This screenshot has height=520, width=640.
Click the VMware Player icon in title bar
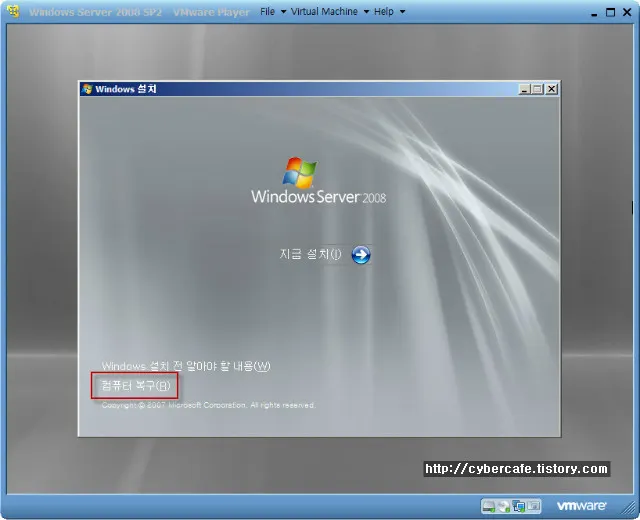click(x=13, y=11)
